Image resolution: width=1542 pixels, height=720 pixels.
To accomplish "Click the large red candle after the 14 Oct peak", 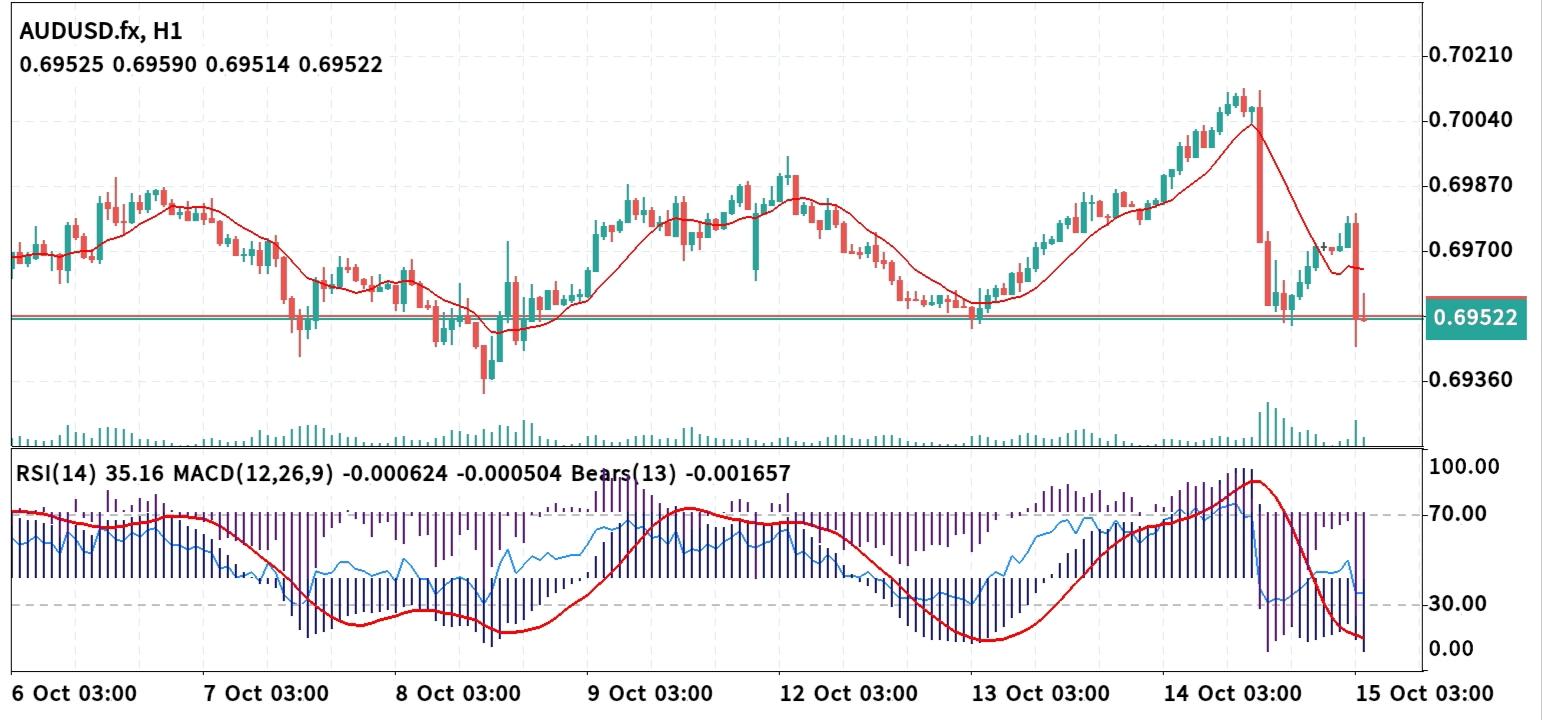I will [x=1259, y=174].
